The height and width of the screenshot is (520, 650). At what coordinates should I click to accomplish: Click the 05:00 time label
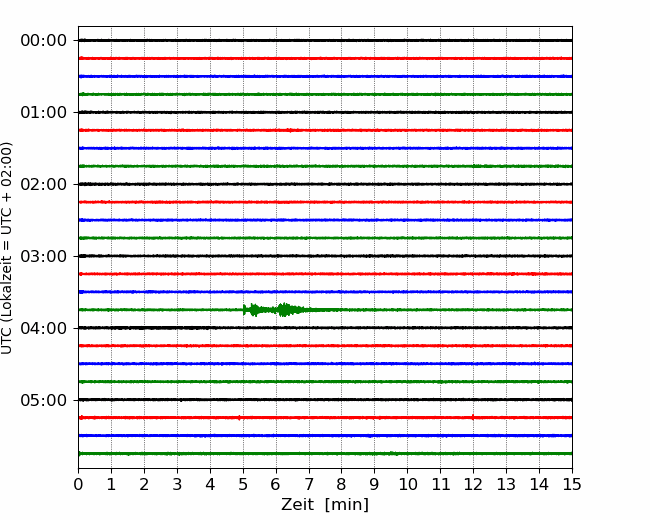(x=44, y=400)
